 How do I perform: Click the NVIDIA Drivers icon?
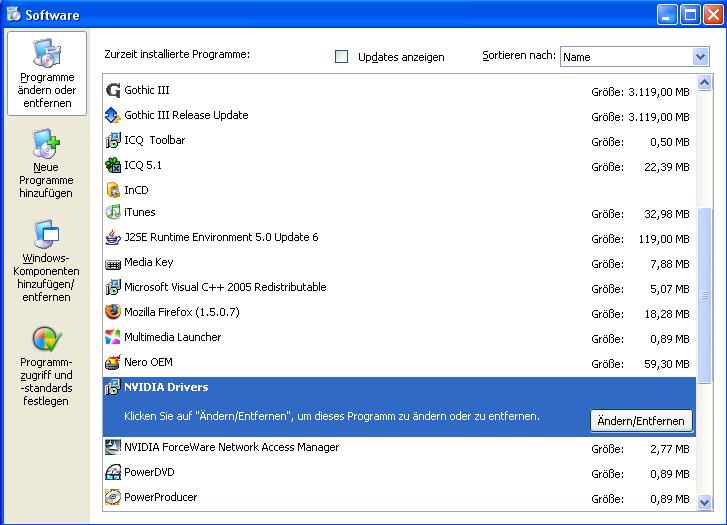113,387
